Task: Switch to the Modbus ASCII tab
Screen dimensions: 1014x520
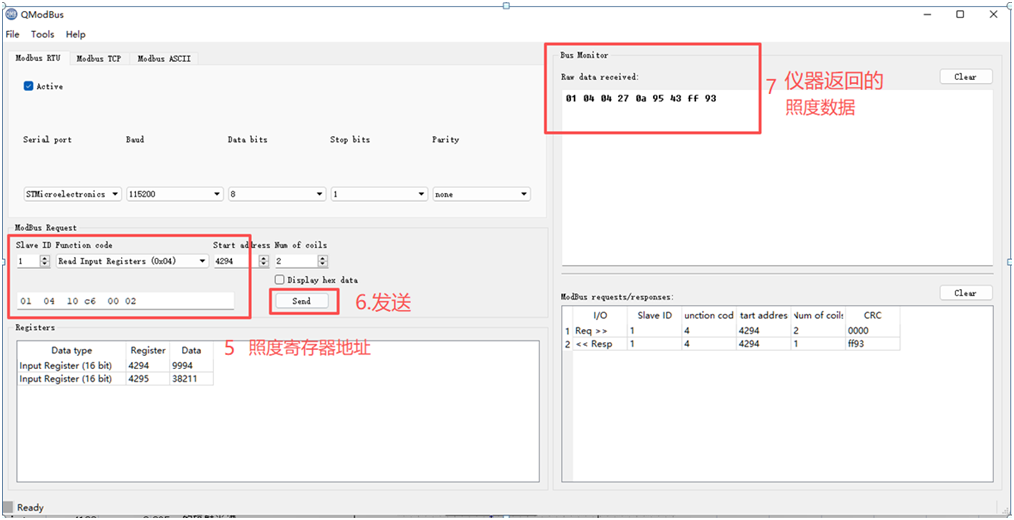Action: pos(163,59)
